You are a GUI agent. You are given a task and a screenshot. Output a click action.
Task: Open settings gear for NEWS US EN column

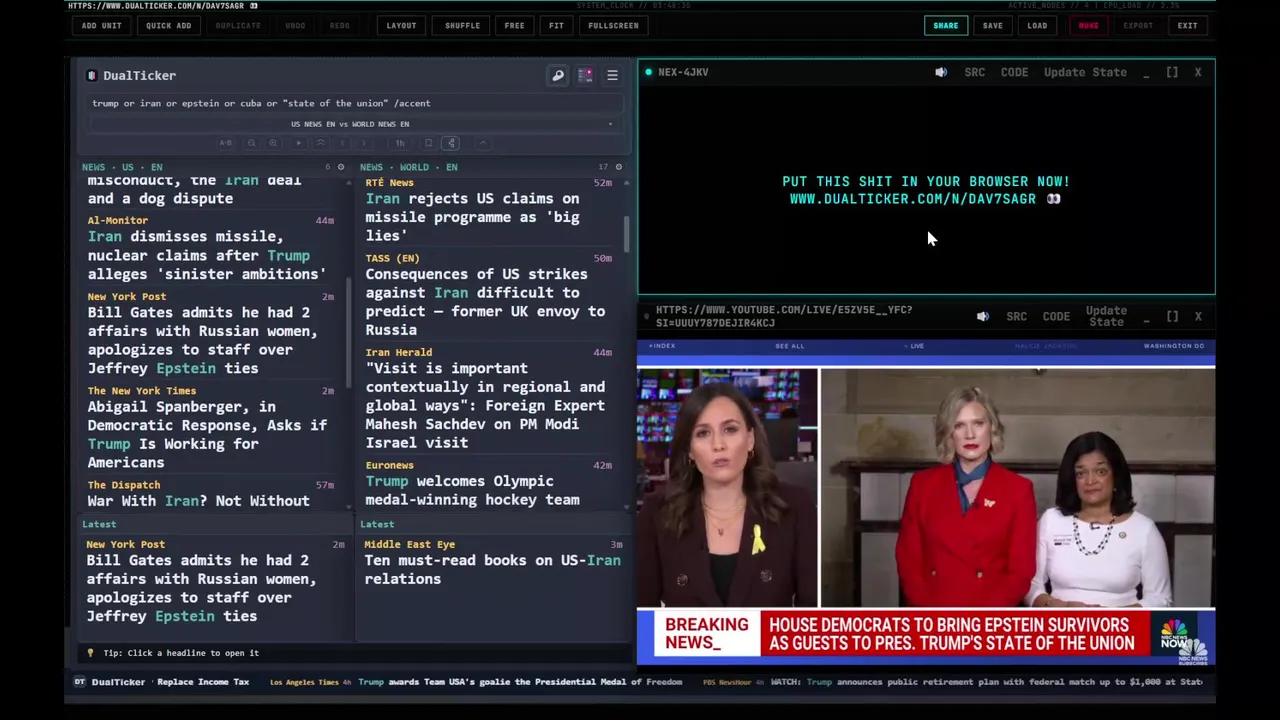pyautogui.click(x=341, y=167)
